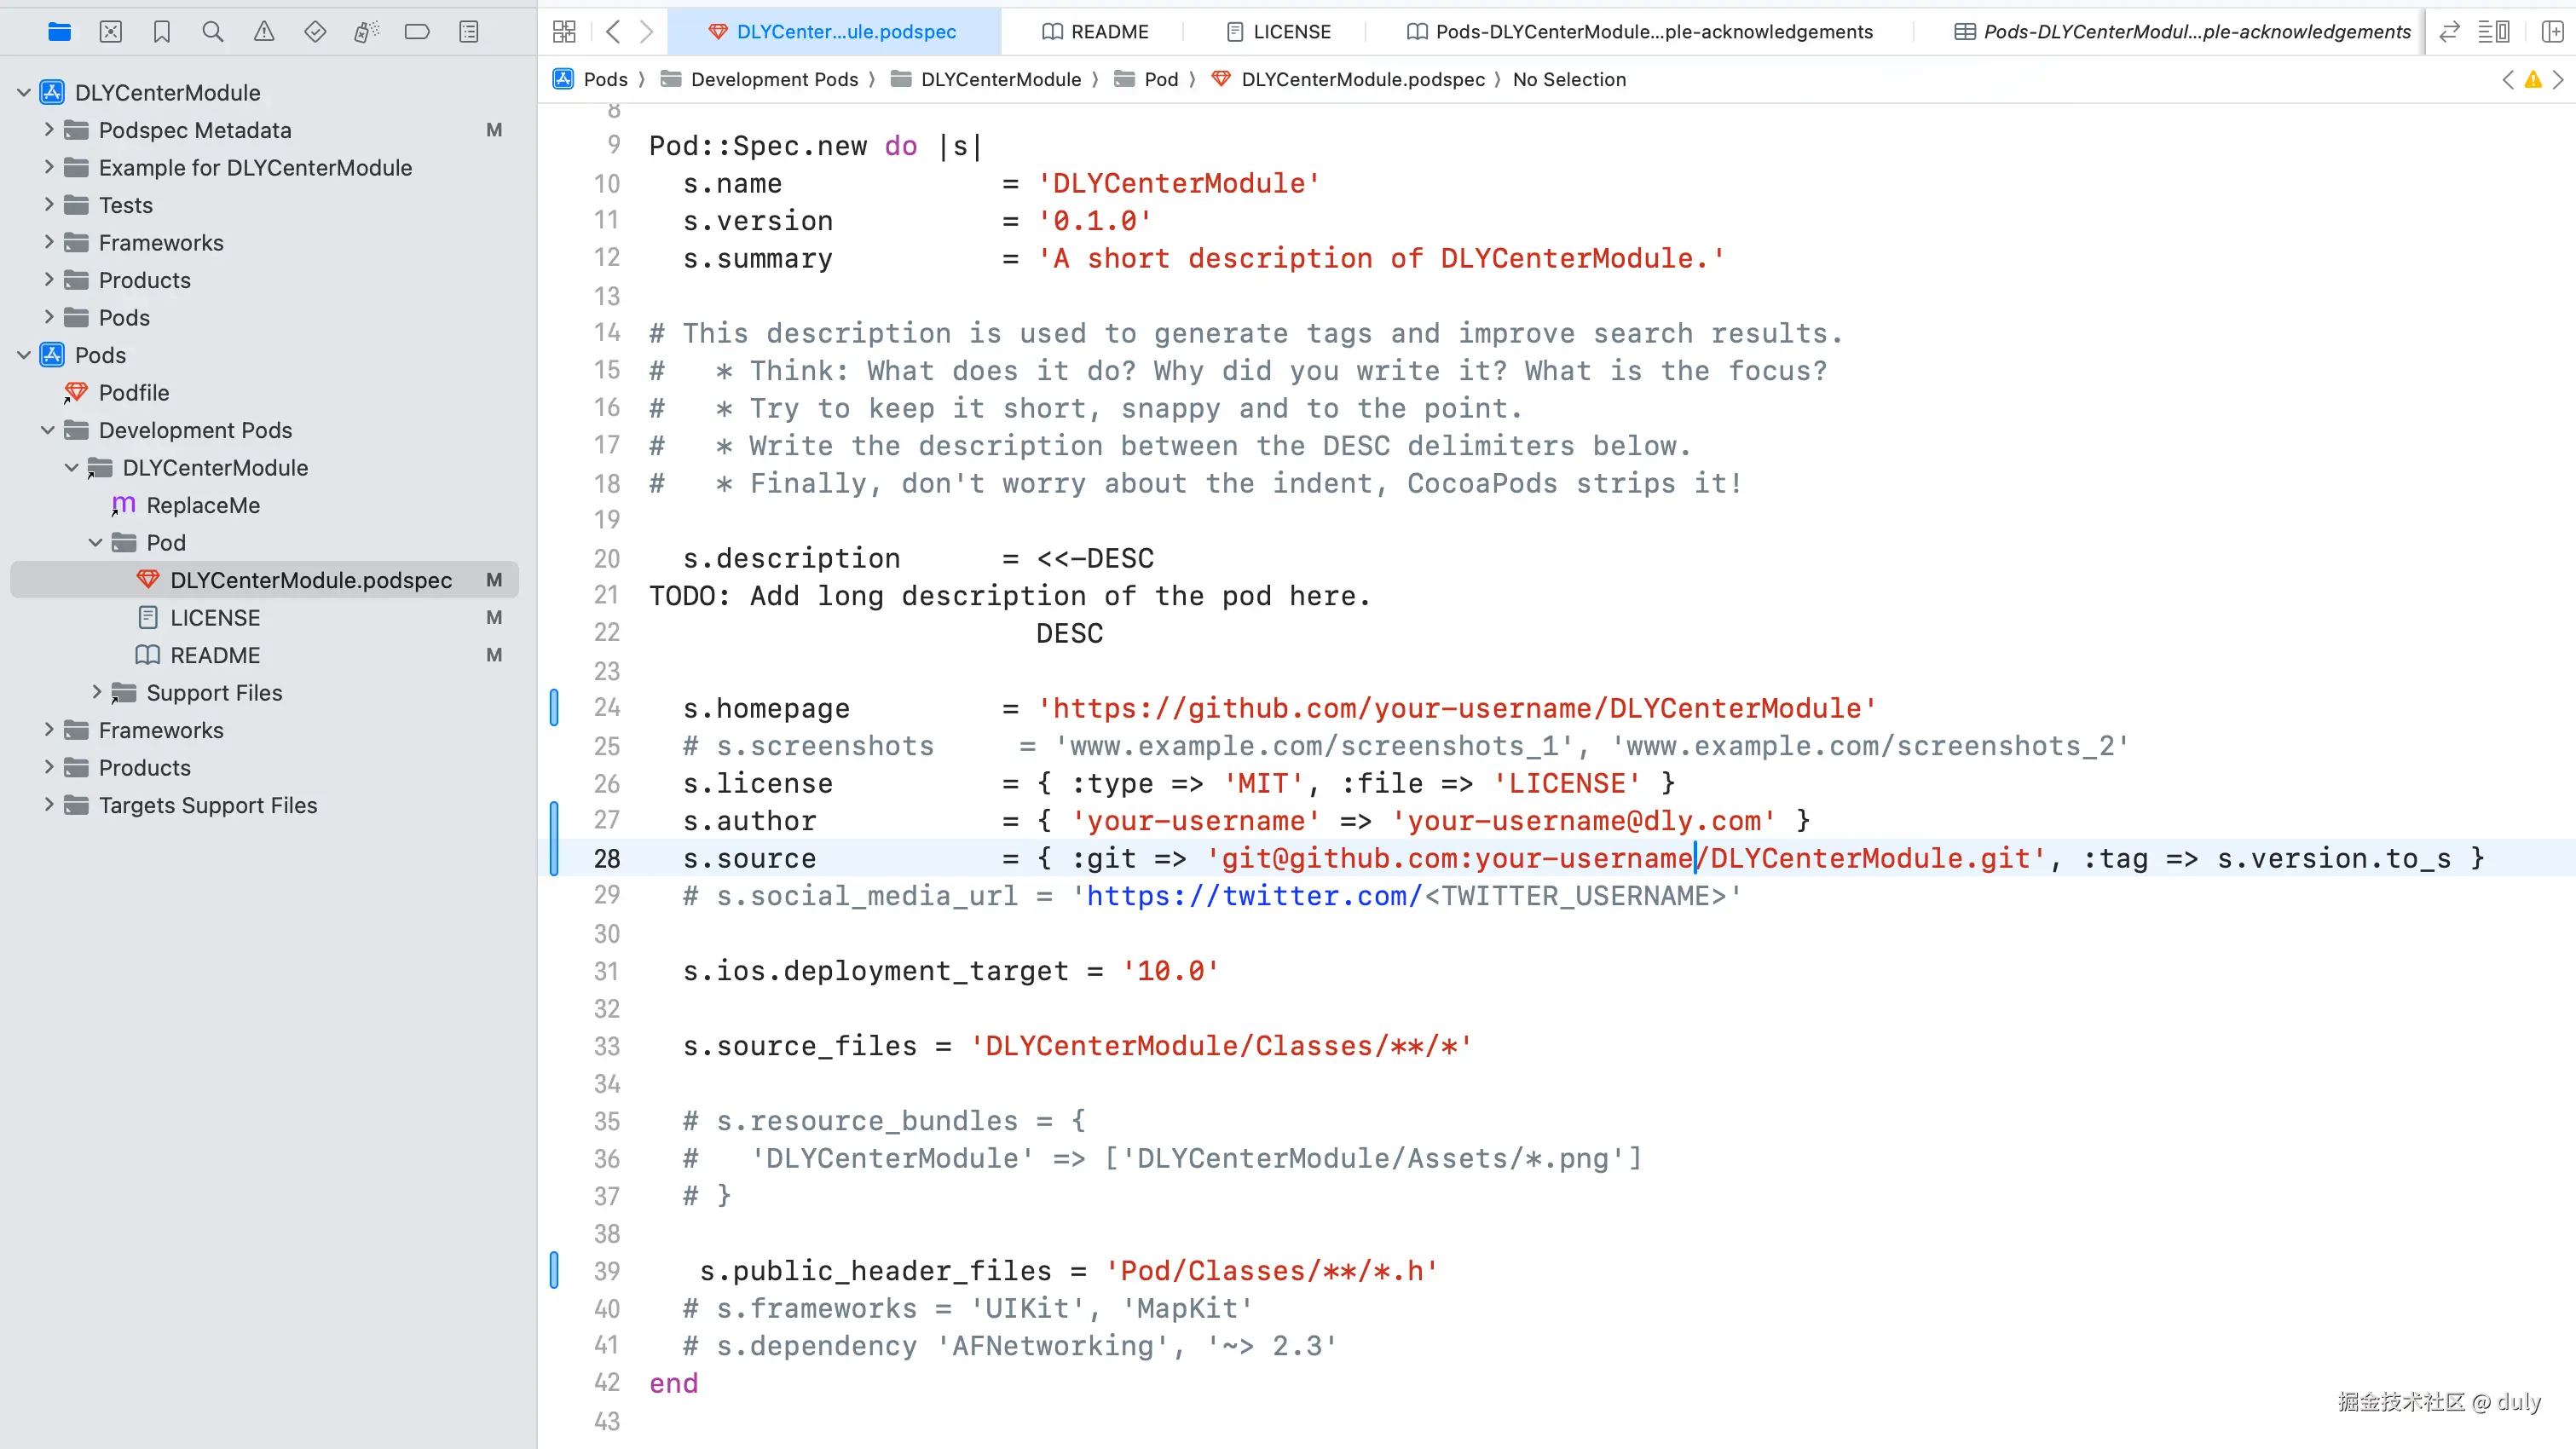Select DLYCenterModule.podspec in the navigator
This screenshot has width=2576, height=1449.
coord(264,580)
